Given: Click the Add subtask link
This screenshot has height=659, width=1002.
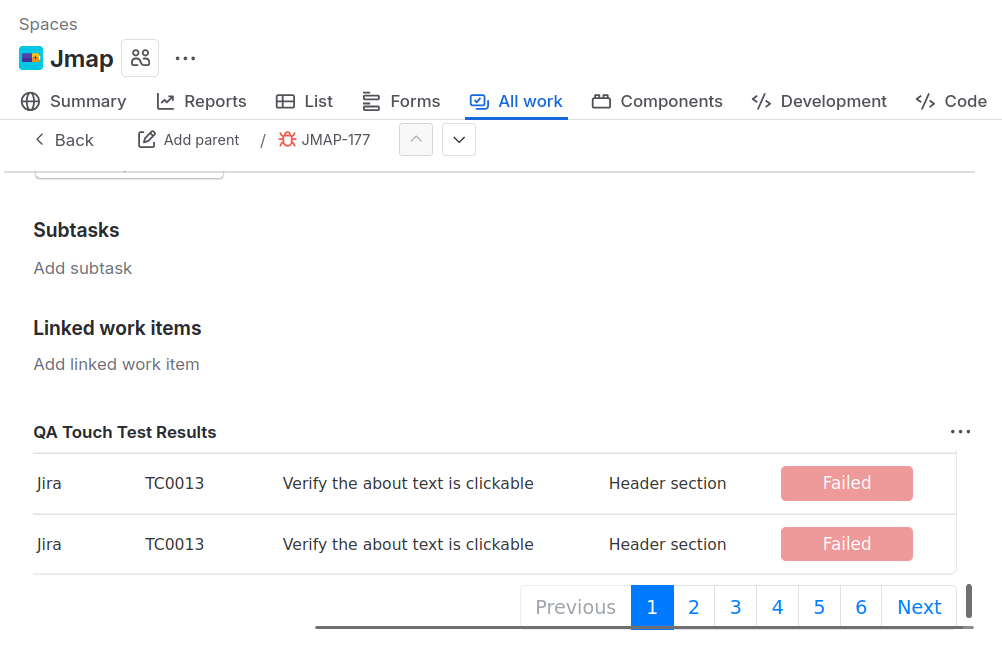Looking at the screenshot, I should coord(82,268).
